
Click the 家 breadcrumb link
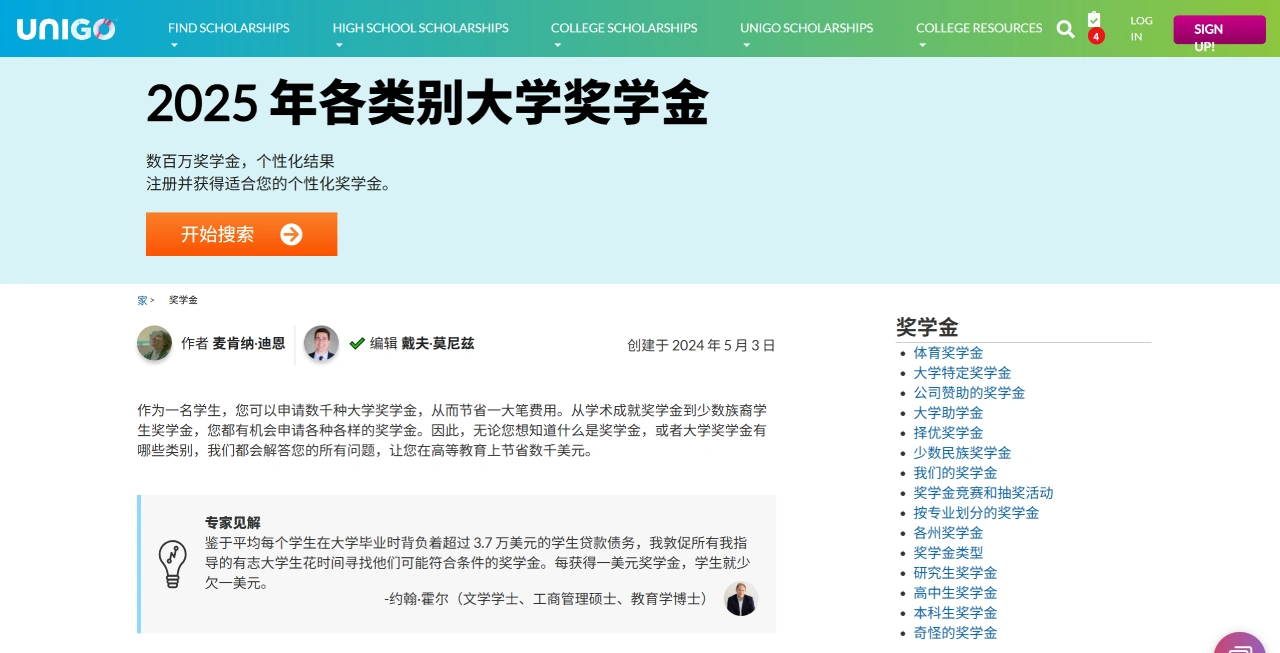[141, 299]
